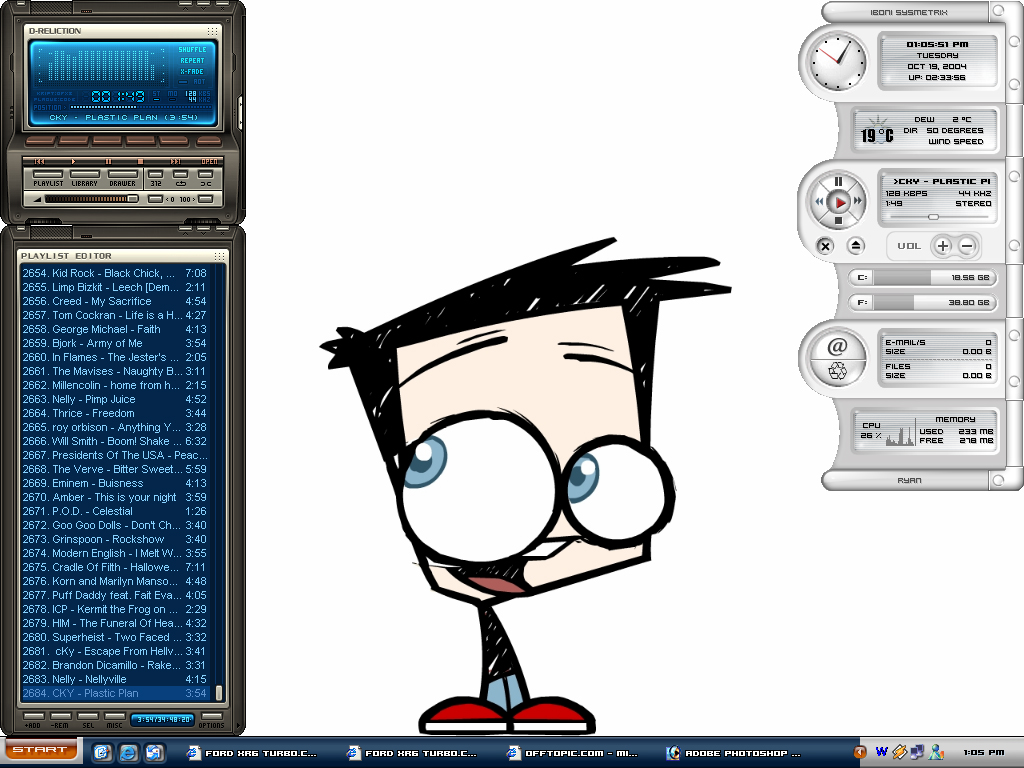This screenshot has height=768, width=1024.
Task: Click the weather sun icon showing 19°C
Action: coord(877,131)
